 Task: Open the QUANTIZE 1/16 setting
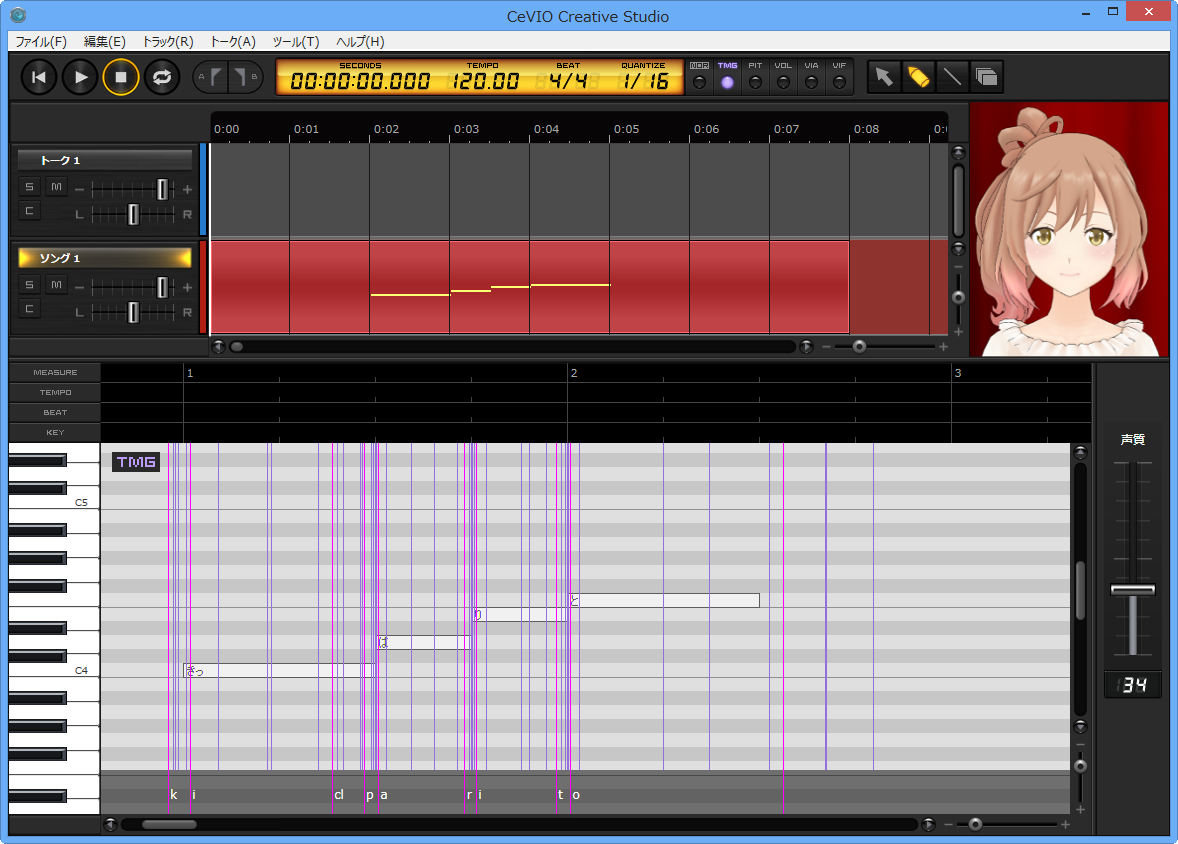coord(644,77)
